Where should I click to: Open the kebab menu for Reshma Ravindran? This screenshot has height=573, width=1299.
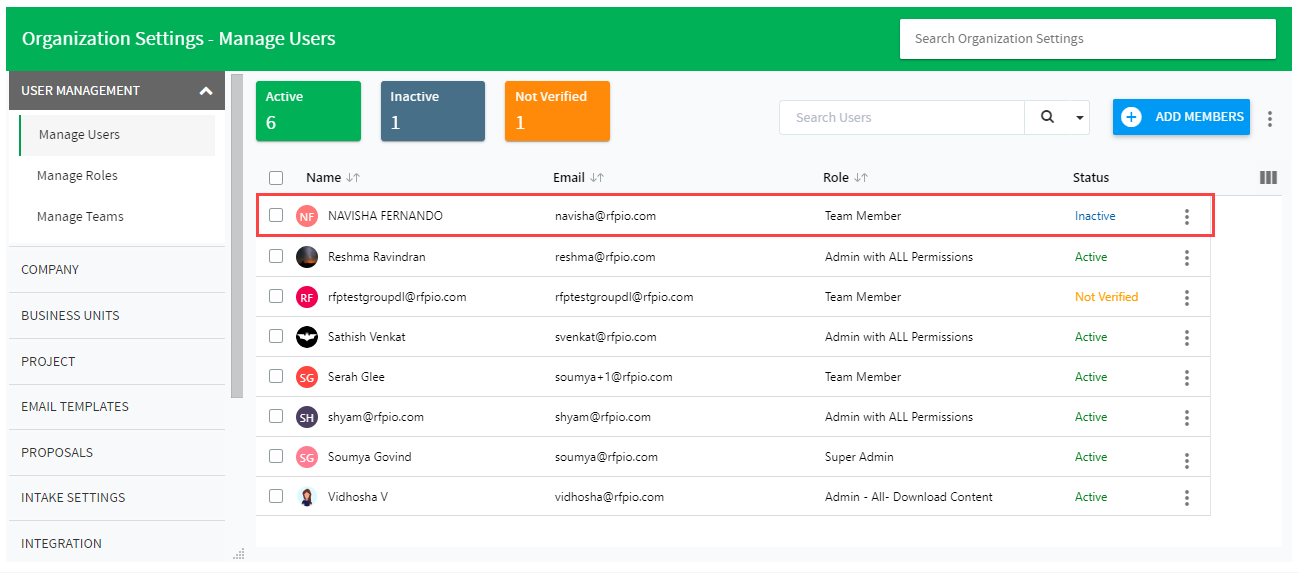[1187, 258]
